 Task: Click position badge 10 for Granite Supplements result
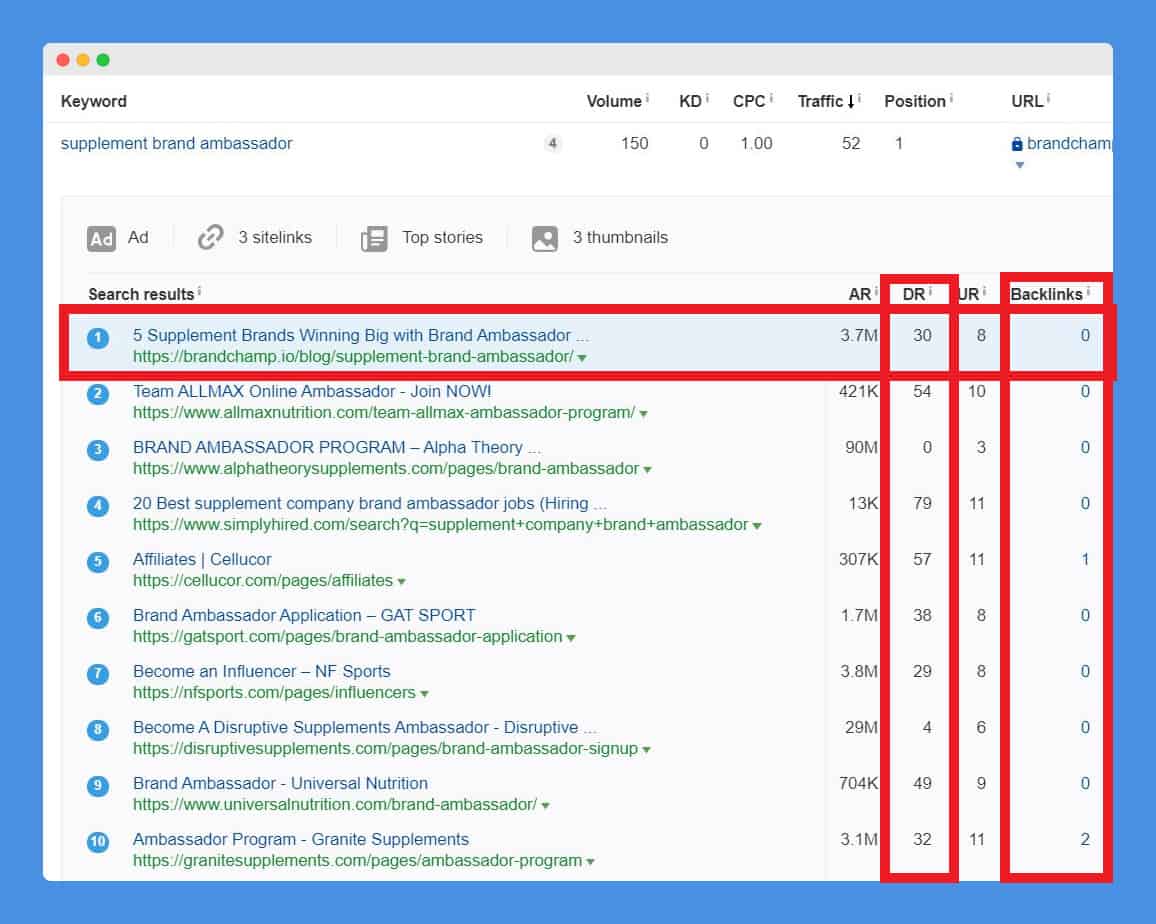coord(97,842)
